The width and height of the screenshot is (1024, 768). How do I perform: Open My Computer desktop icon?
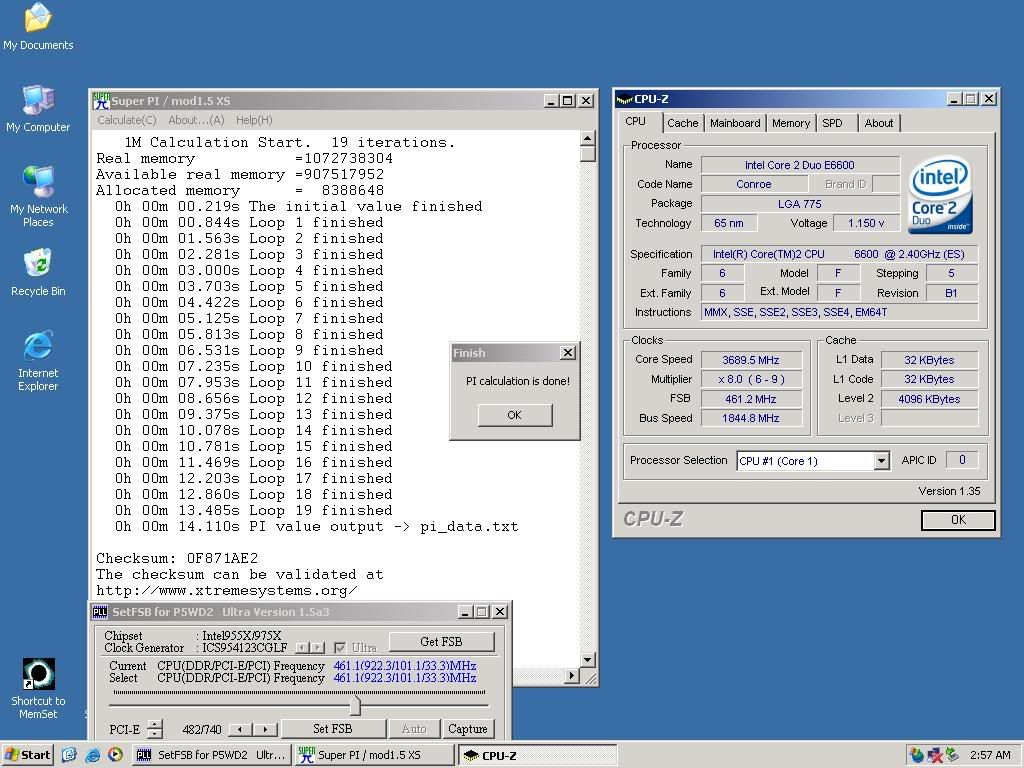pyautogui.click(x=38, y=101)
